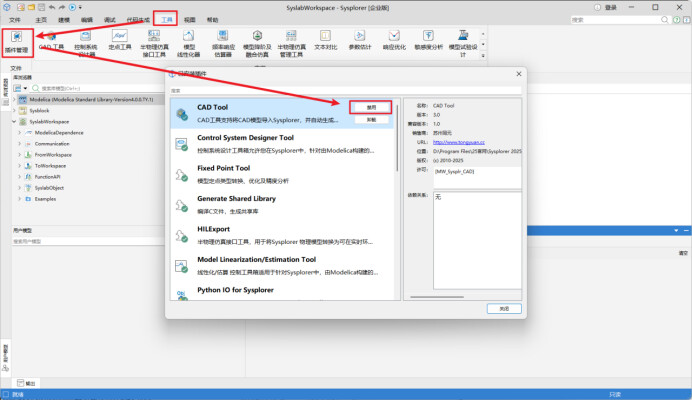Click the 卸载 uninstall button for CAD Tool
The width and height of the screenshot is (692, 401).
point(371,120)
